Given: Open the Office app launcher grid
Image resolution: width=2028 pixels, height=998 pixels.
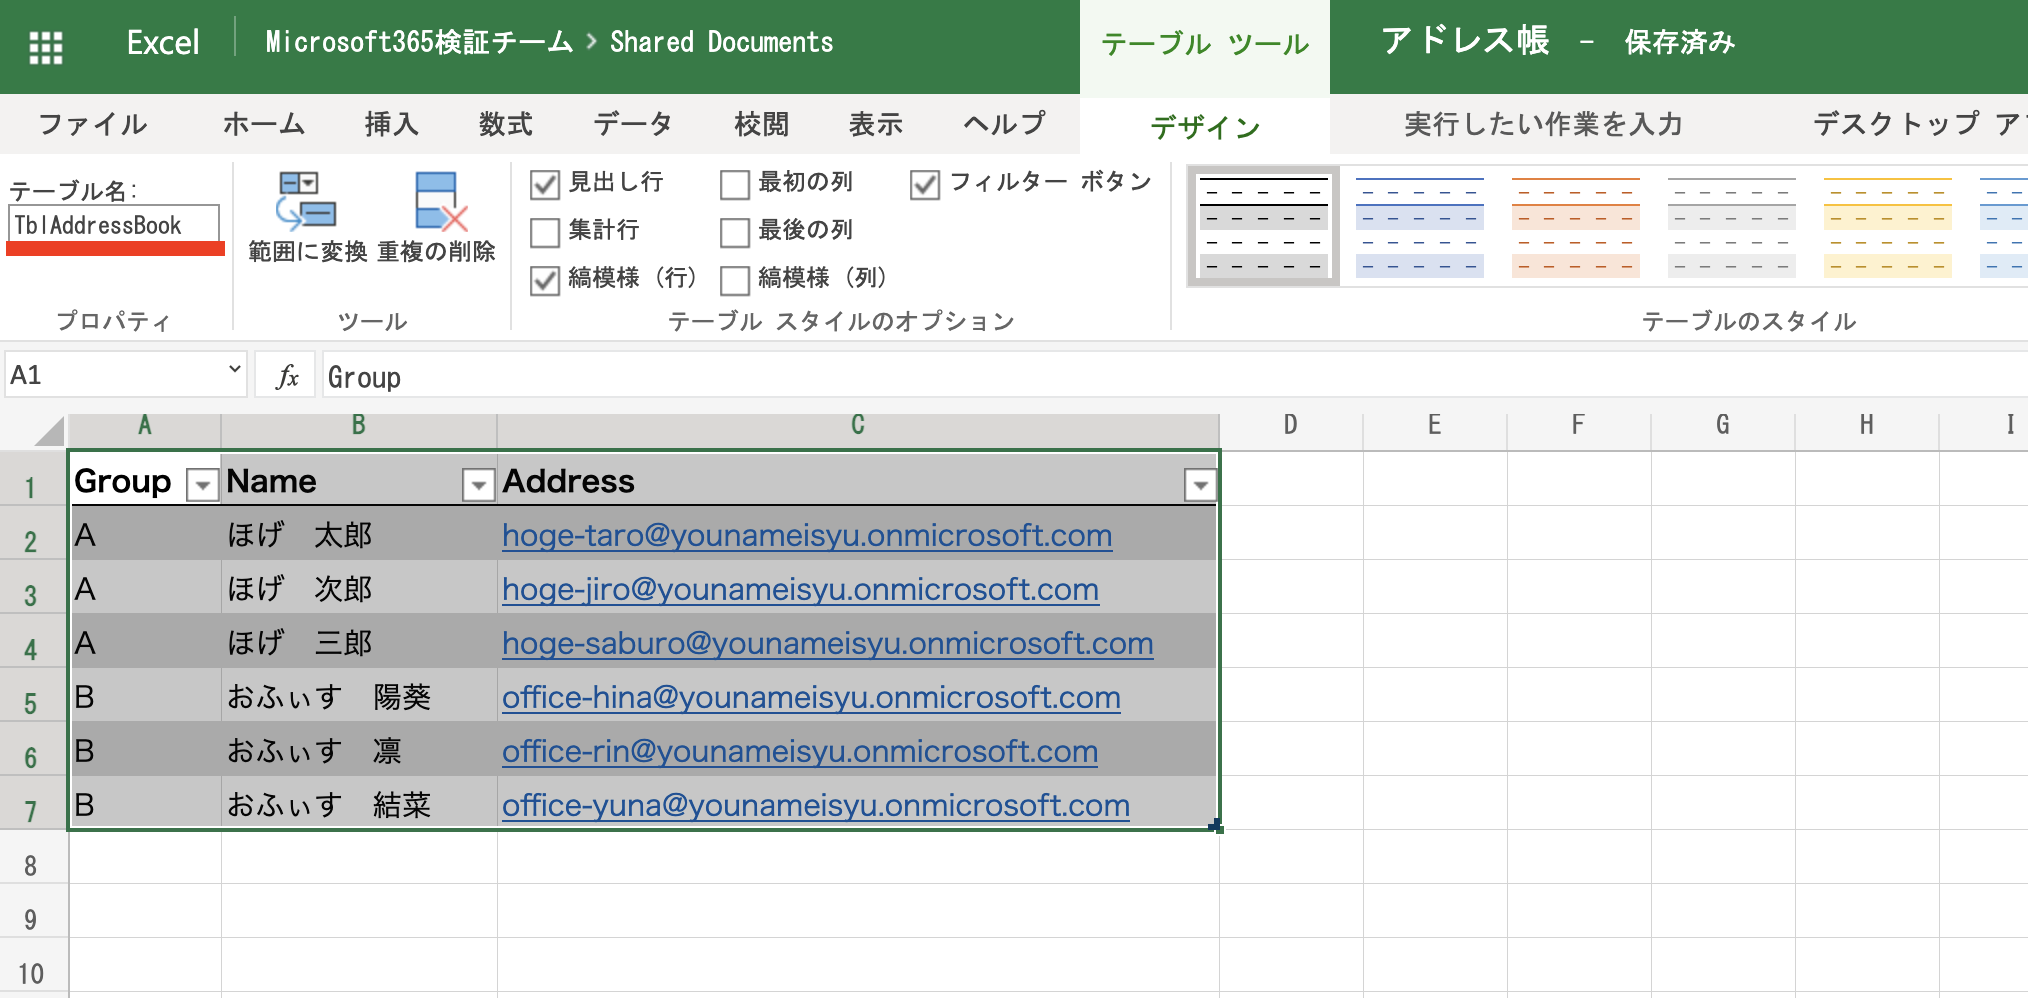Looking at the screenshot, I should [47, 44].
